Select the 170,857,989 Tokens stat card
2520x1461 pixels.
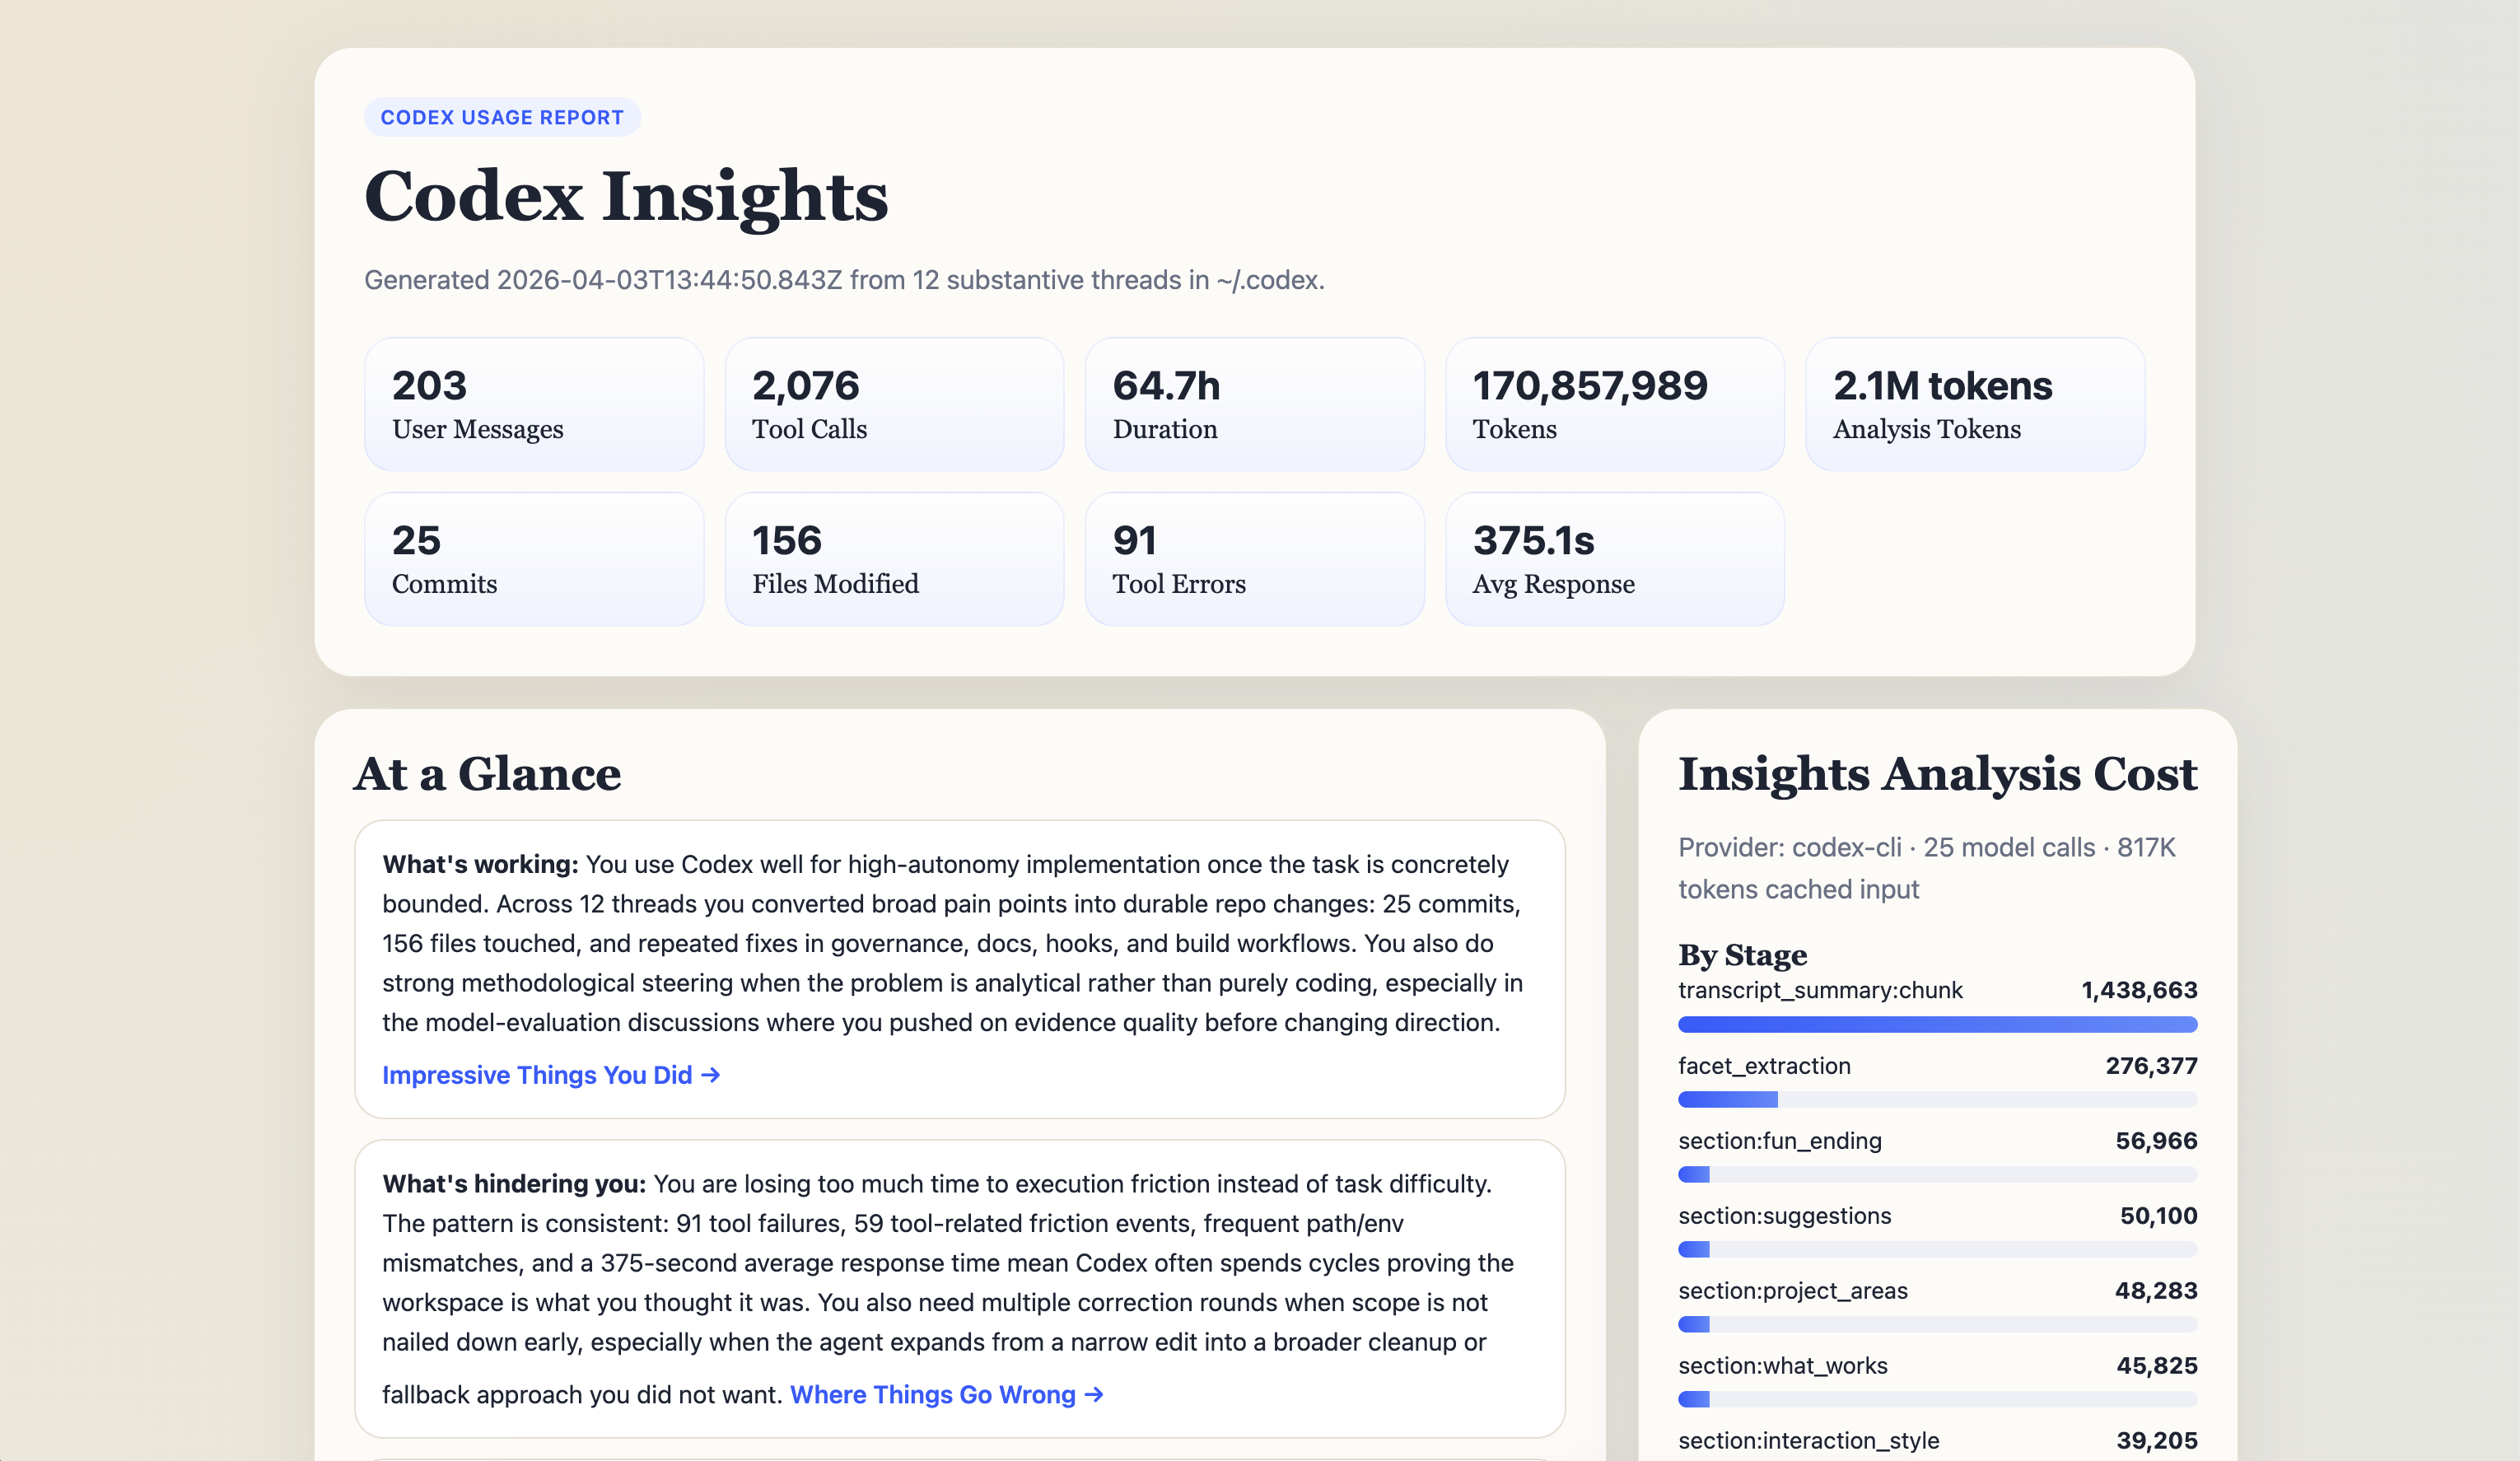(x=1613, y=403)
